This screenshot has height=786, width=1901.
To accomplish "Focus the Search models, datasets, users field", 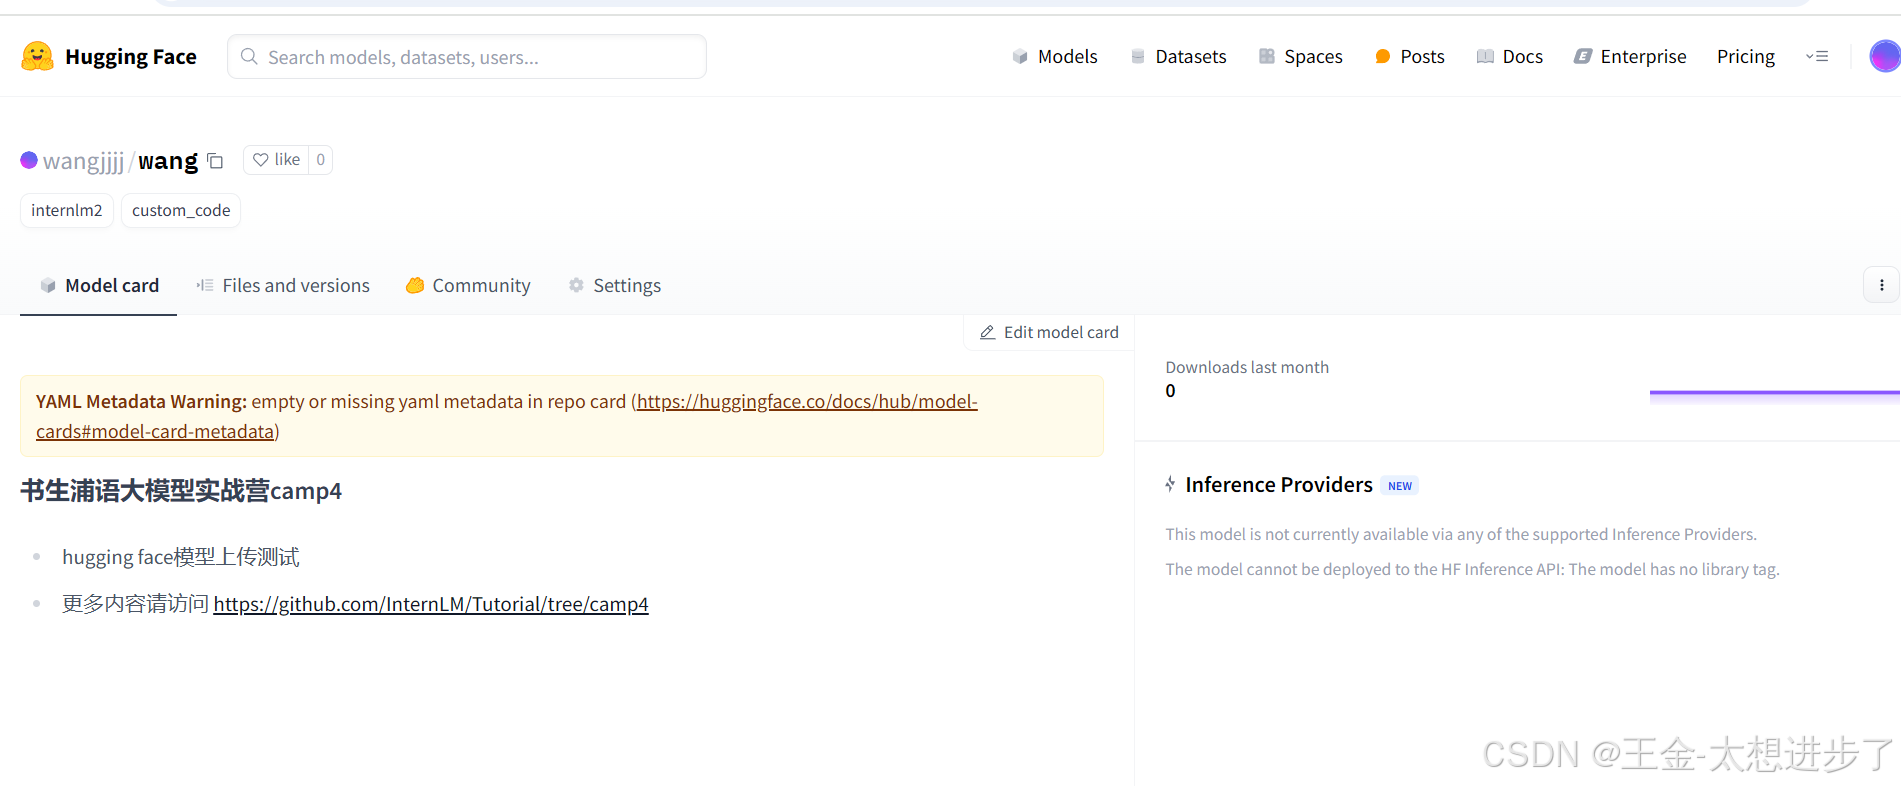I will coord(467,57).
